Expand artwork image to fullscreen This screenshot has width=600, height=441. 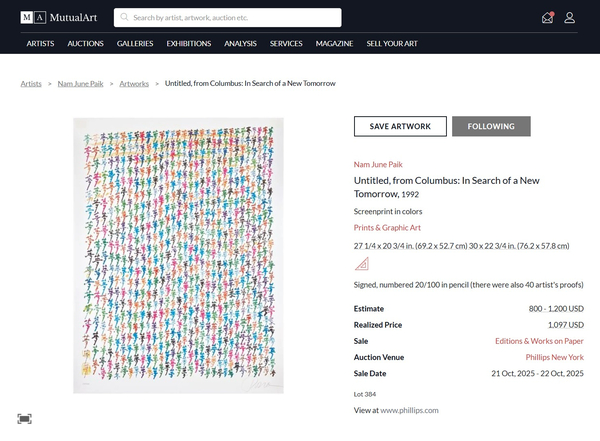[x=24, y=418]
